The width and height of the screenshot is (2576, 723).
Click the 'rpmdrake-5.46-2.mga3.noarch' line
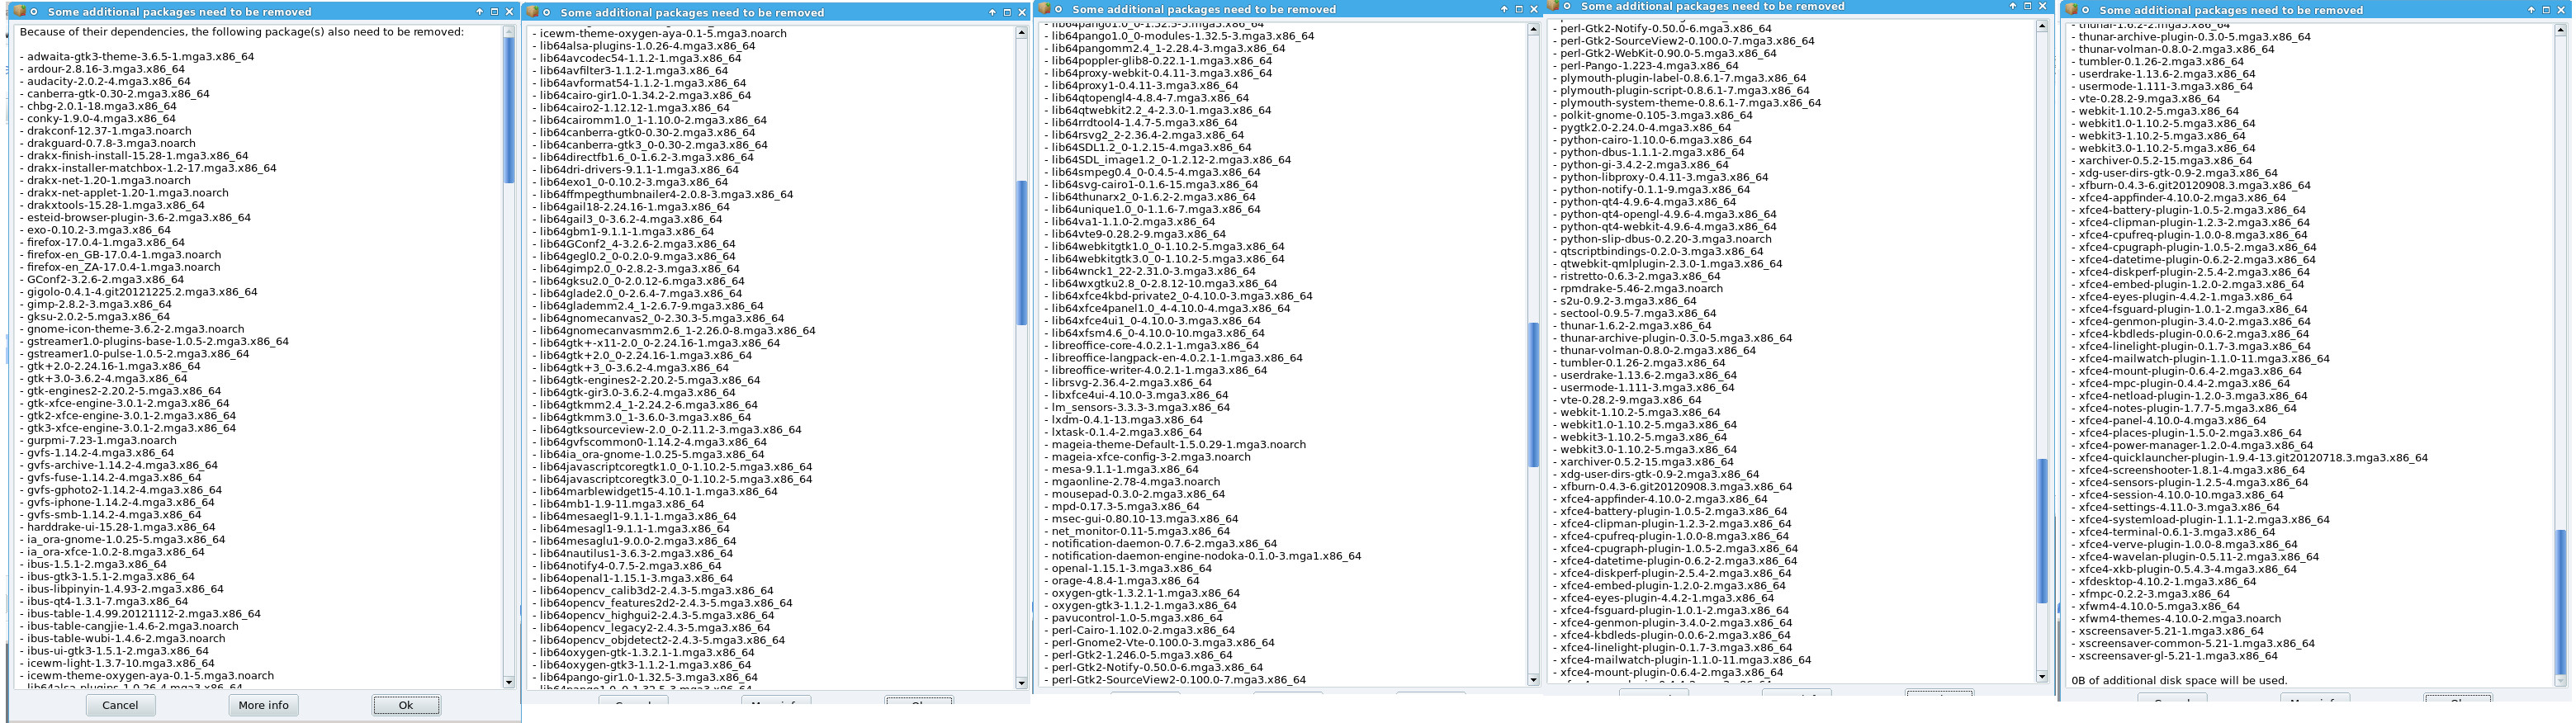(x=1637, y=288)
